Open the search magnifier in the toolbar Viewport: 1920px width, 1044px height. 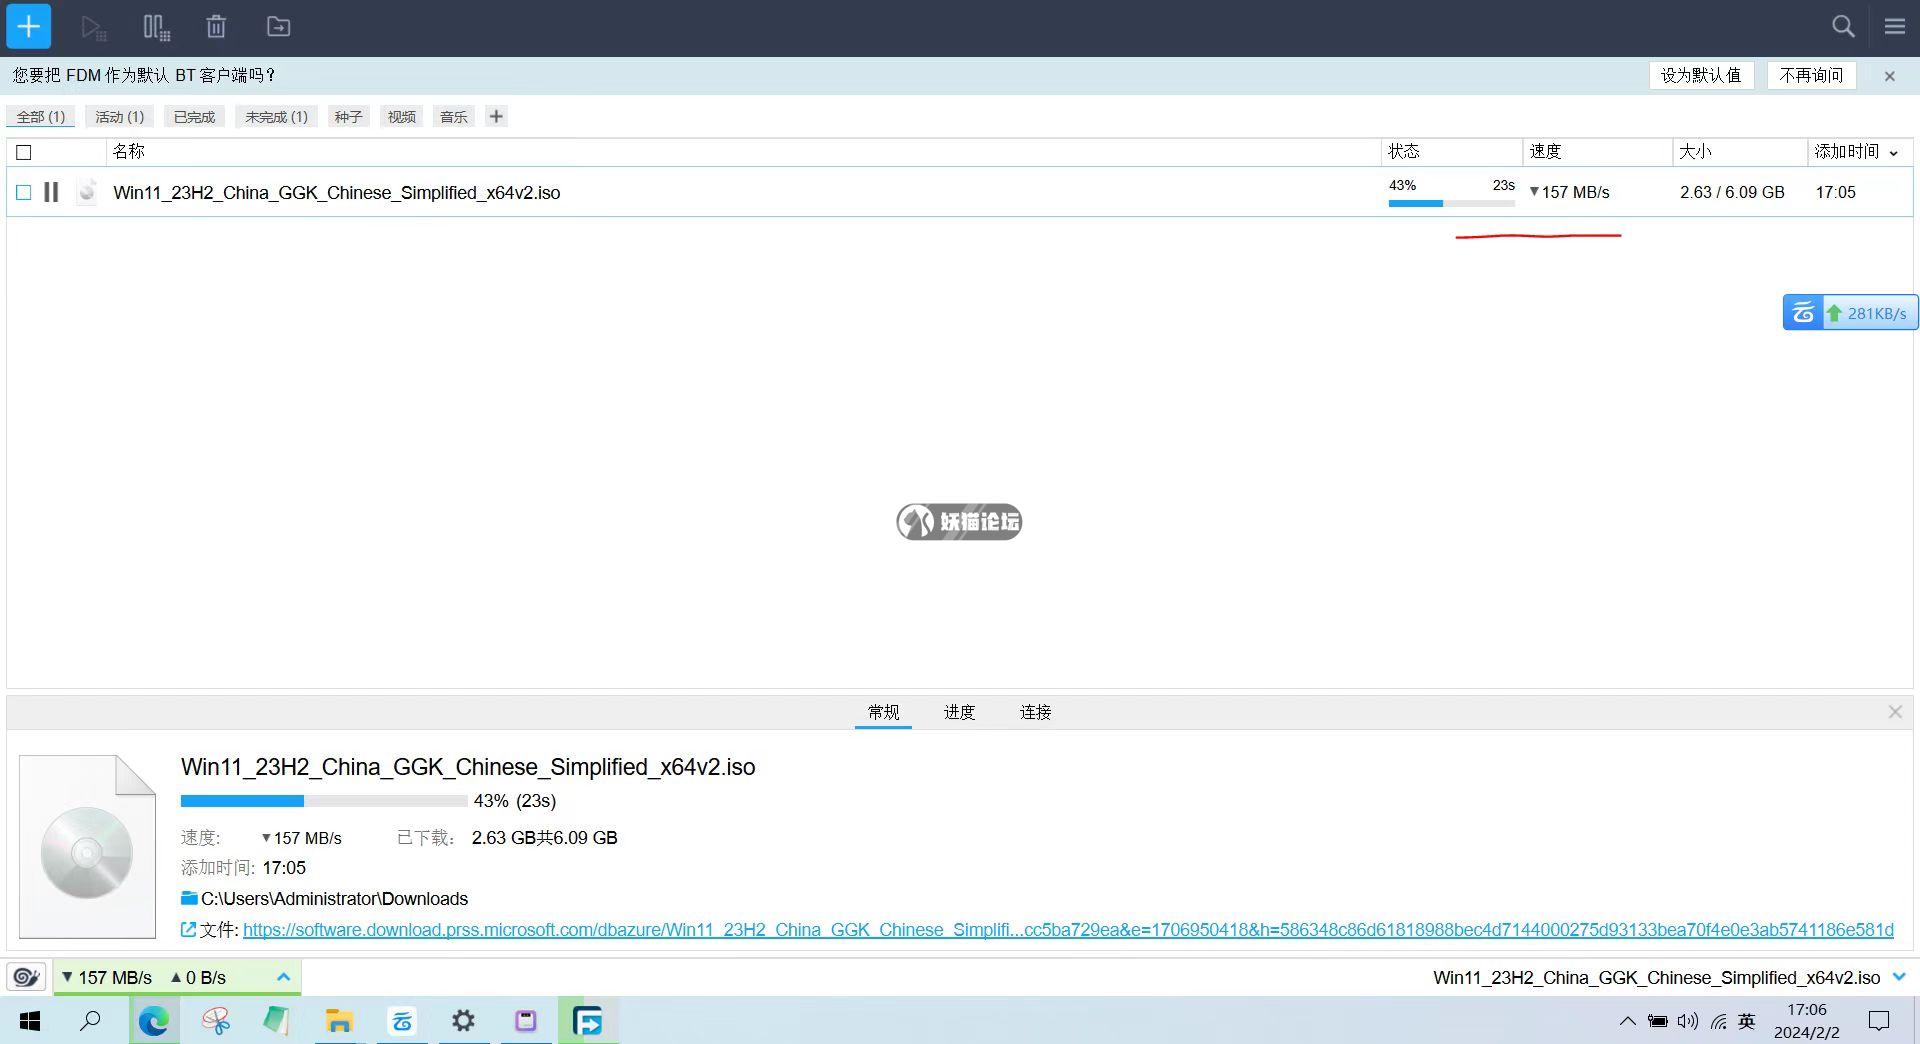pyautogui.click(x=1843, y=27)
